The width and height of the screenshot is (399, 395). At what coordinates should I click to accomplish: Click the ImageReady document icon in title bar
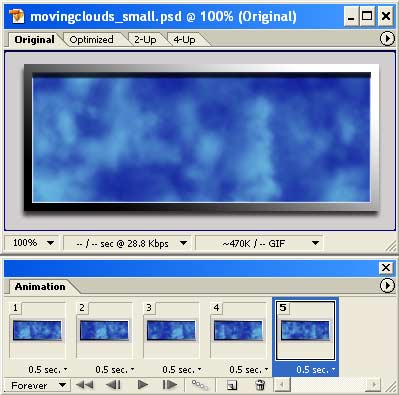(17, 16)
